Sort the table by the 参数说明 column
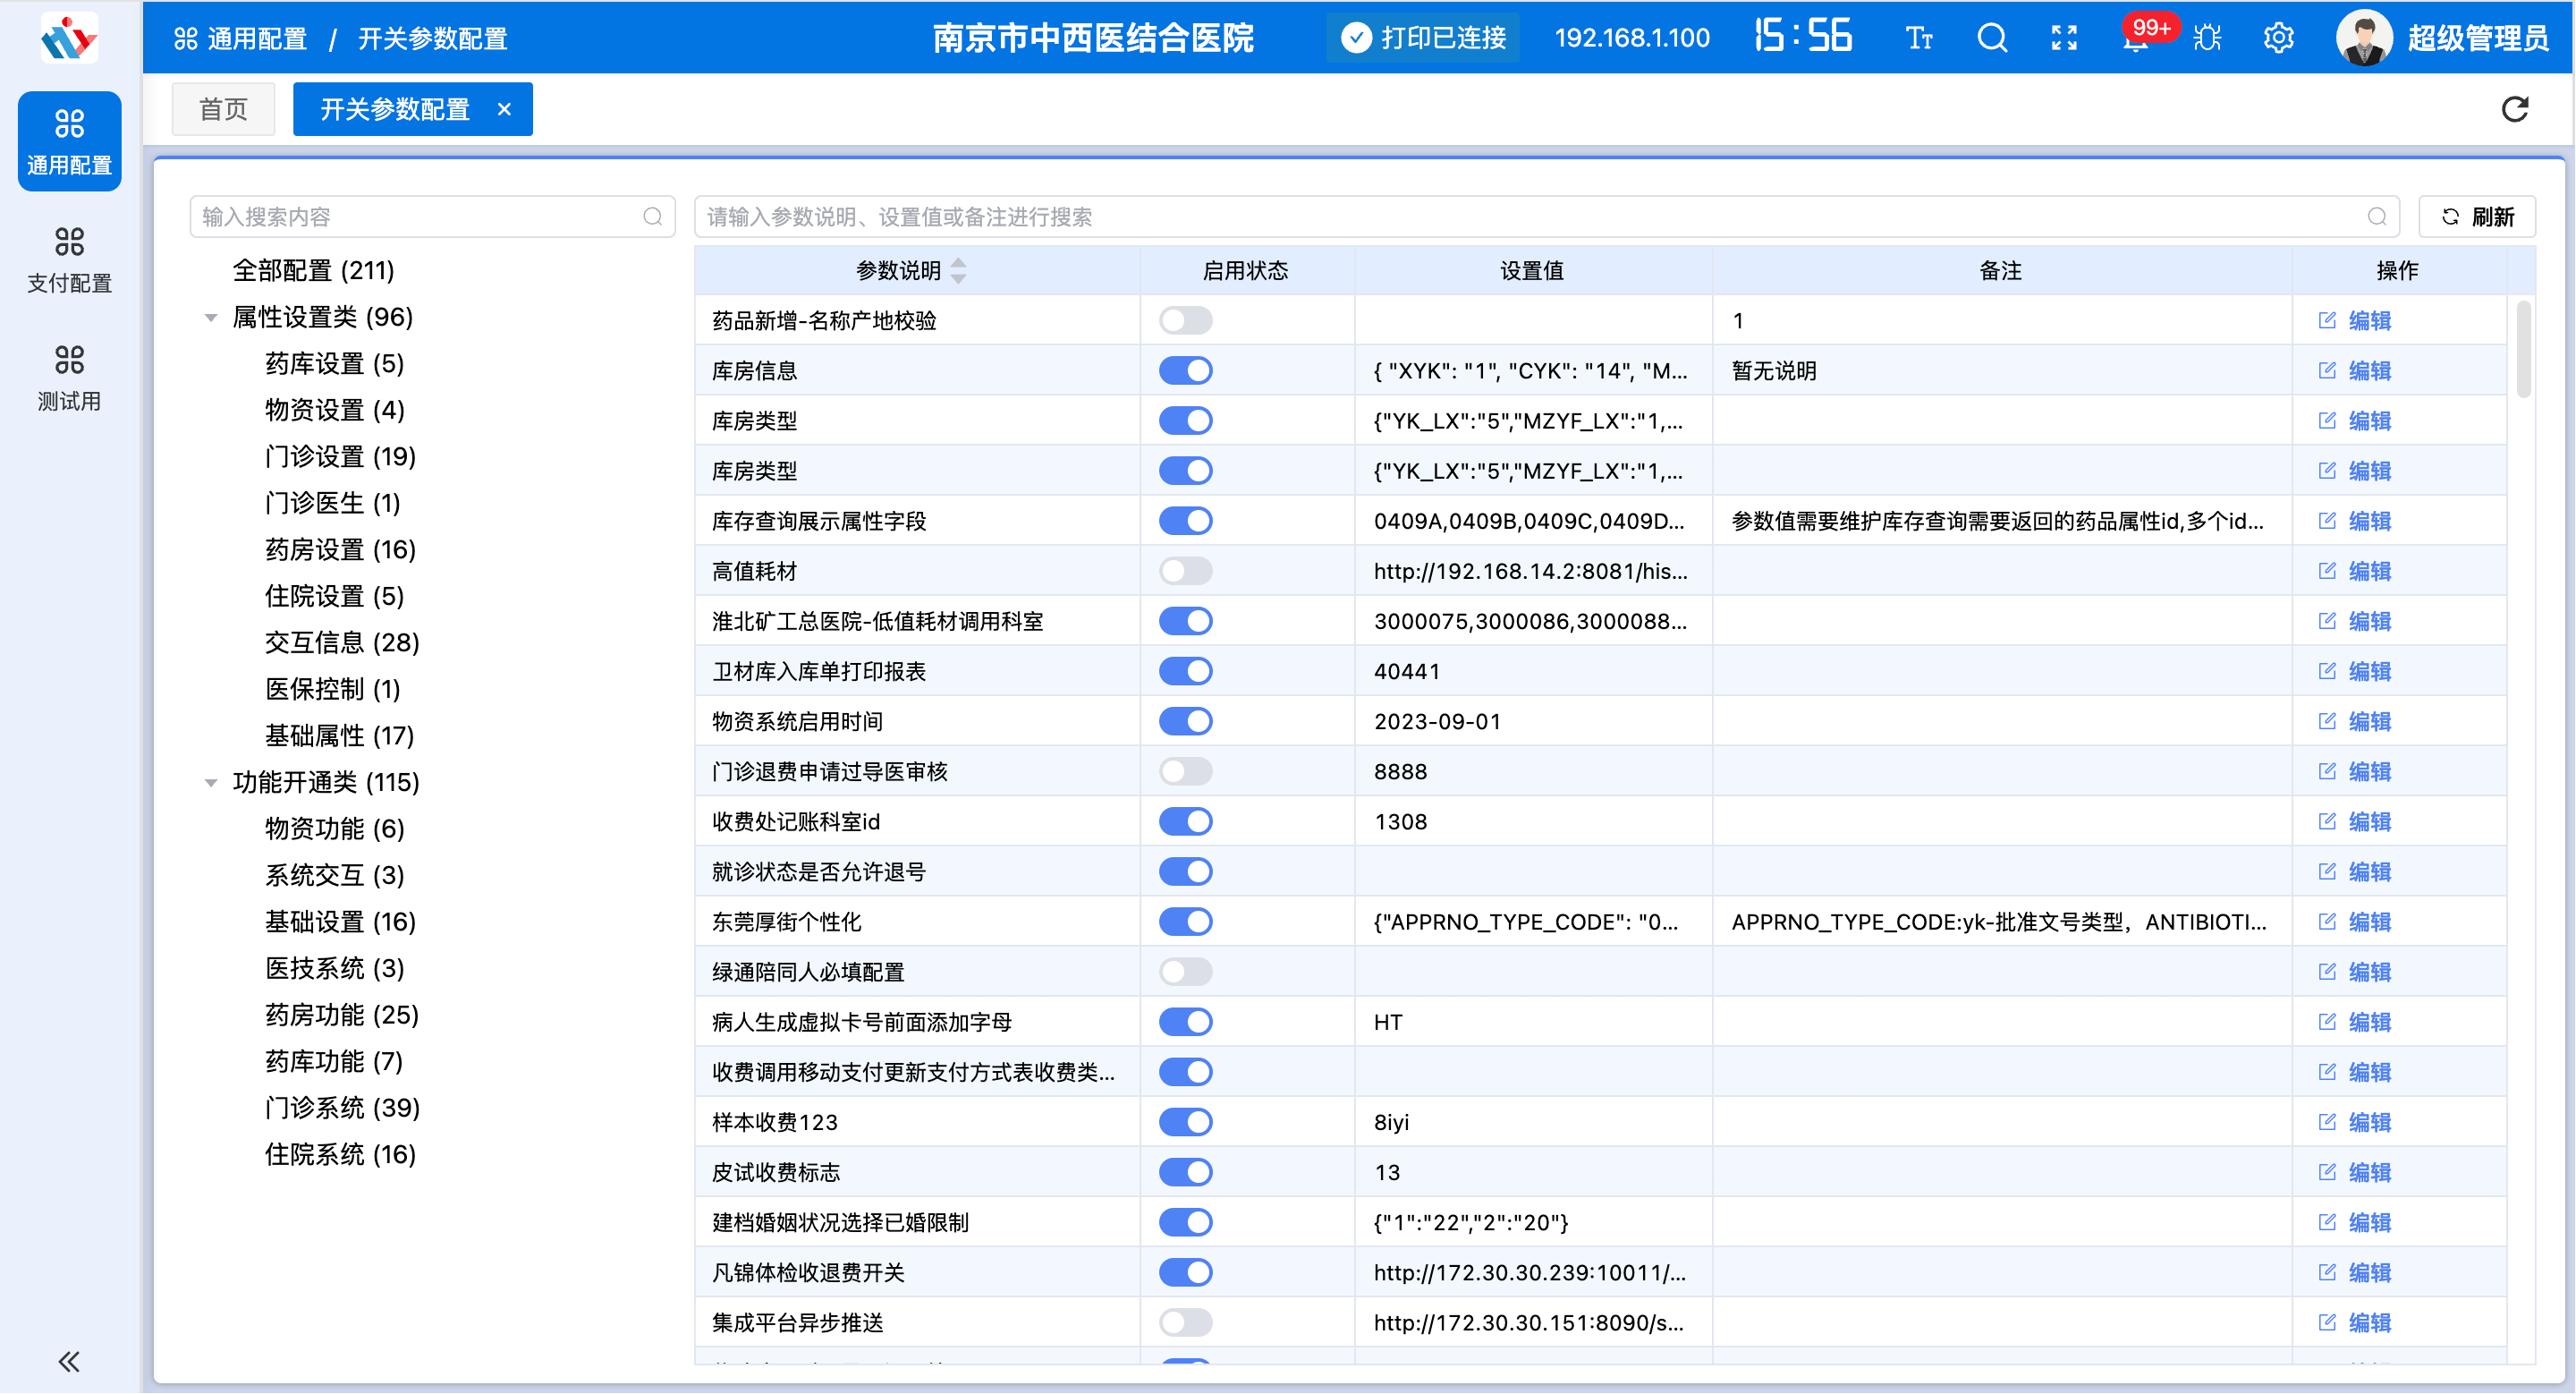The height and width of the screenshot is (1394, 2576). [958, 271]
